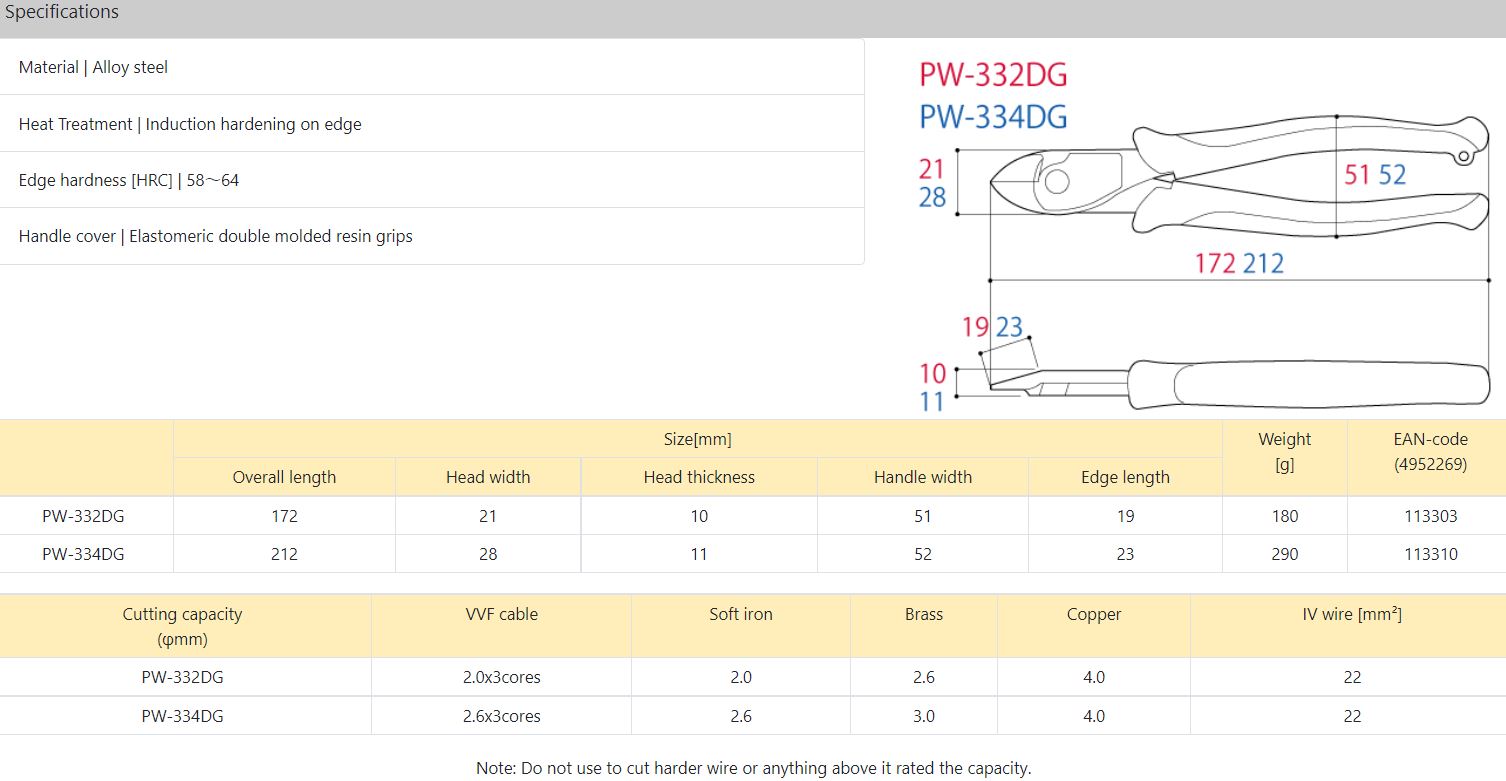Viewport: 1506px width, 781px height.
Task: Click the Edge length column header
Action: (x=1125, y=477)
